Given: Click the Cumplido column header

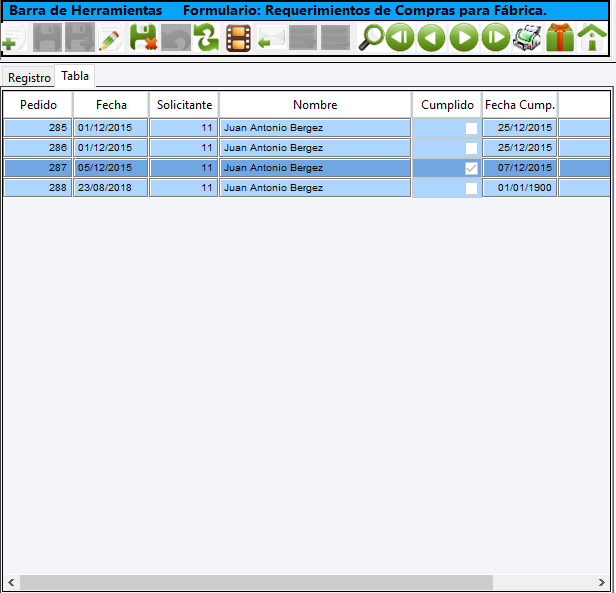Looking at the screenshot, I should (447, 105).
